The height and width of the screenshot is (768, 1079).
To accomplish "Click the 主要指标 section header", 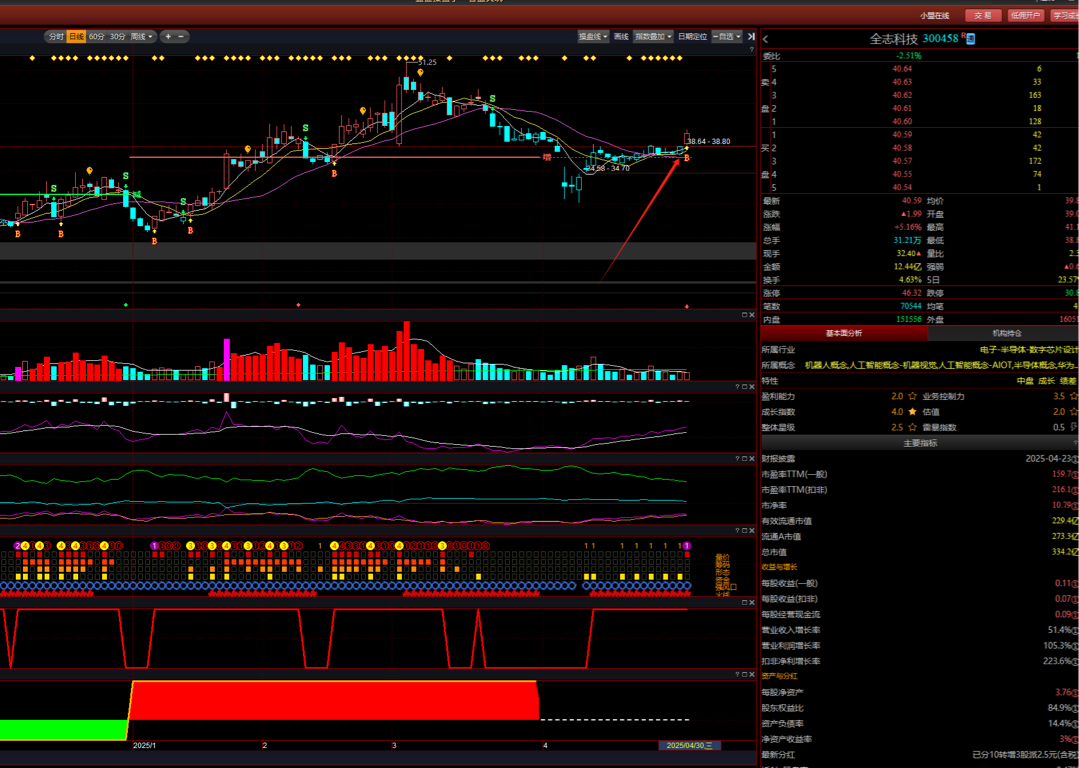I will pyautogui.click(x=920, y=443).
